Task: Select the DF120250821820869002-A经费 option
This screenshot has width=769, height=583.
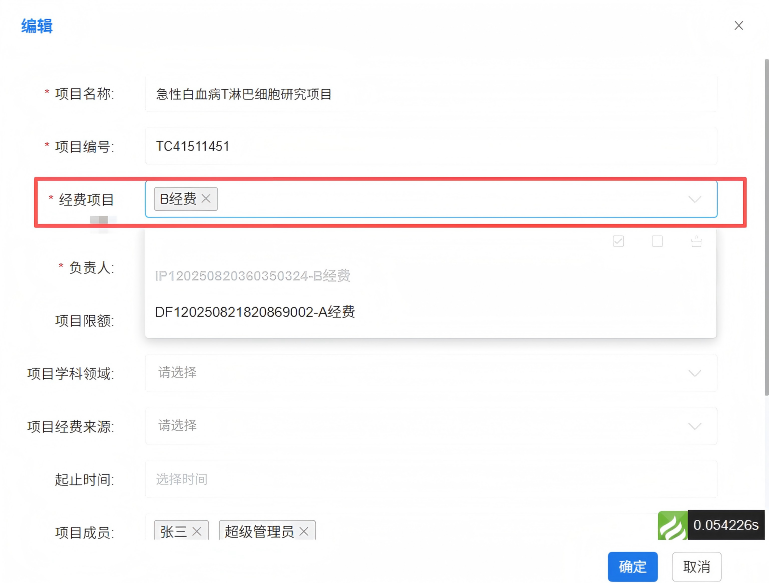Action: [x=255, y=313]
